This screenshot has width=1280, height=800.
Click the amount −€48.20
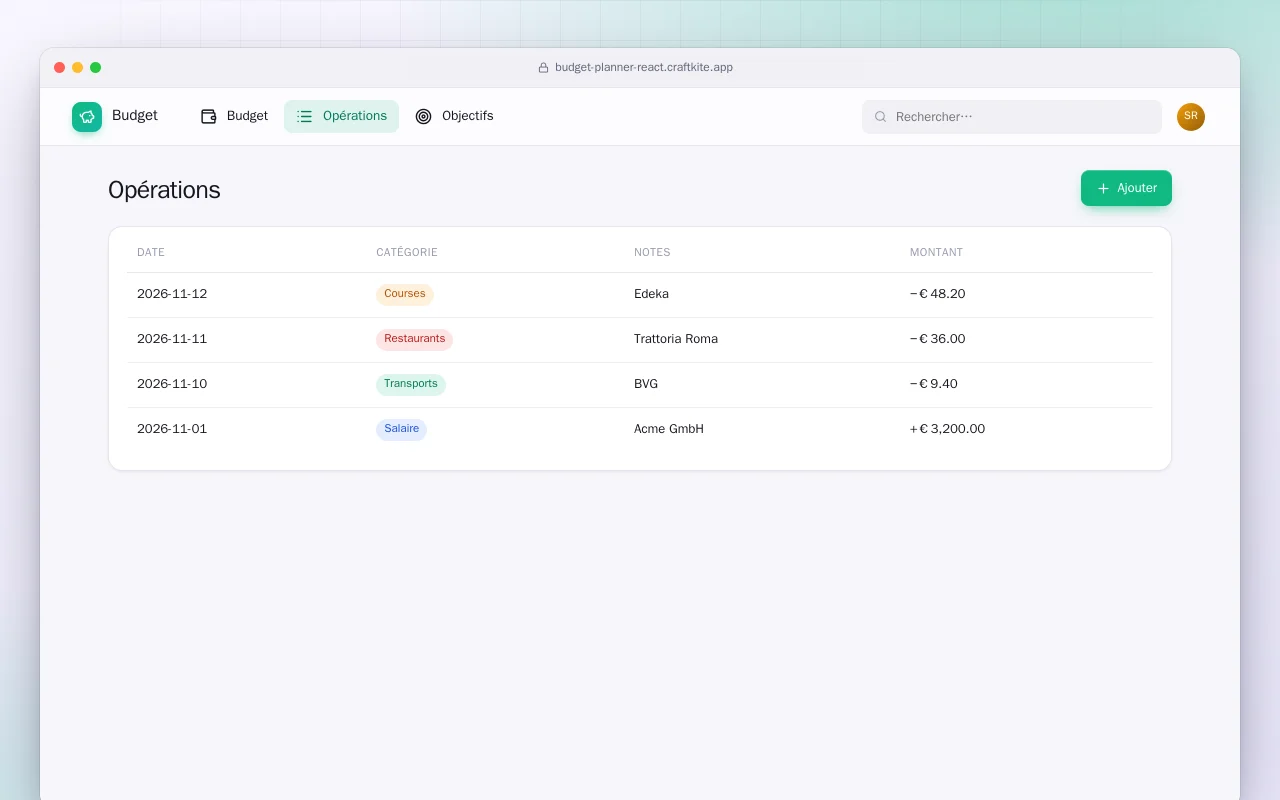tap(938, 294)
